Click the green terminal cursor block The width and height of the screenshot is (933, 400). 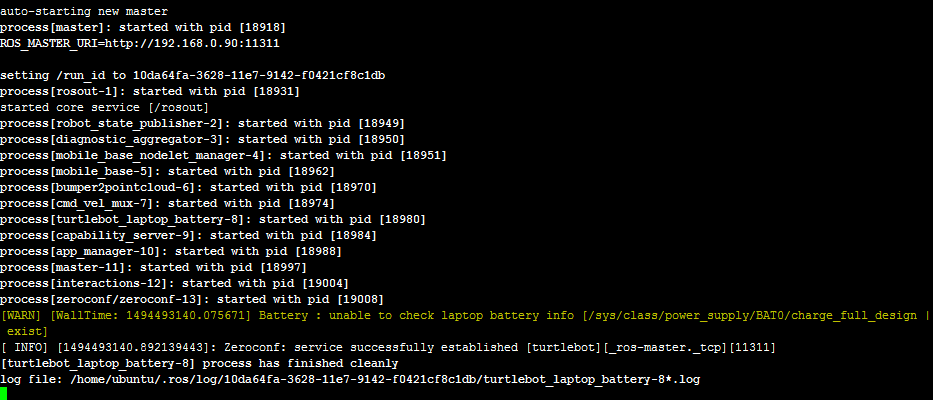coord(3,394)
